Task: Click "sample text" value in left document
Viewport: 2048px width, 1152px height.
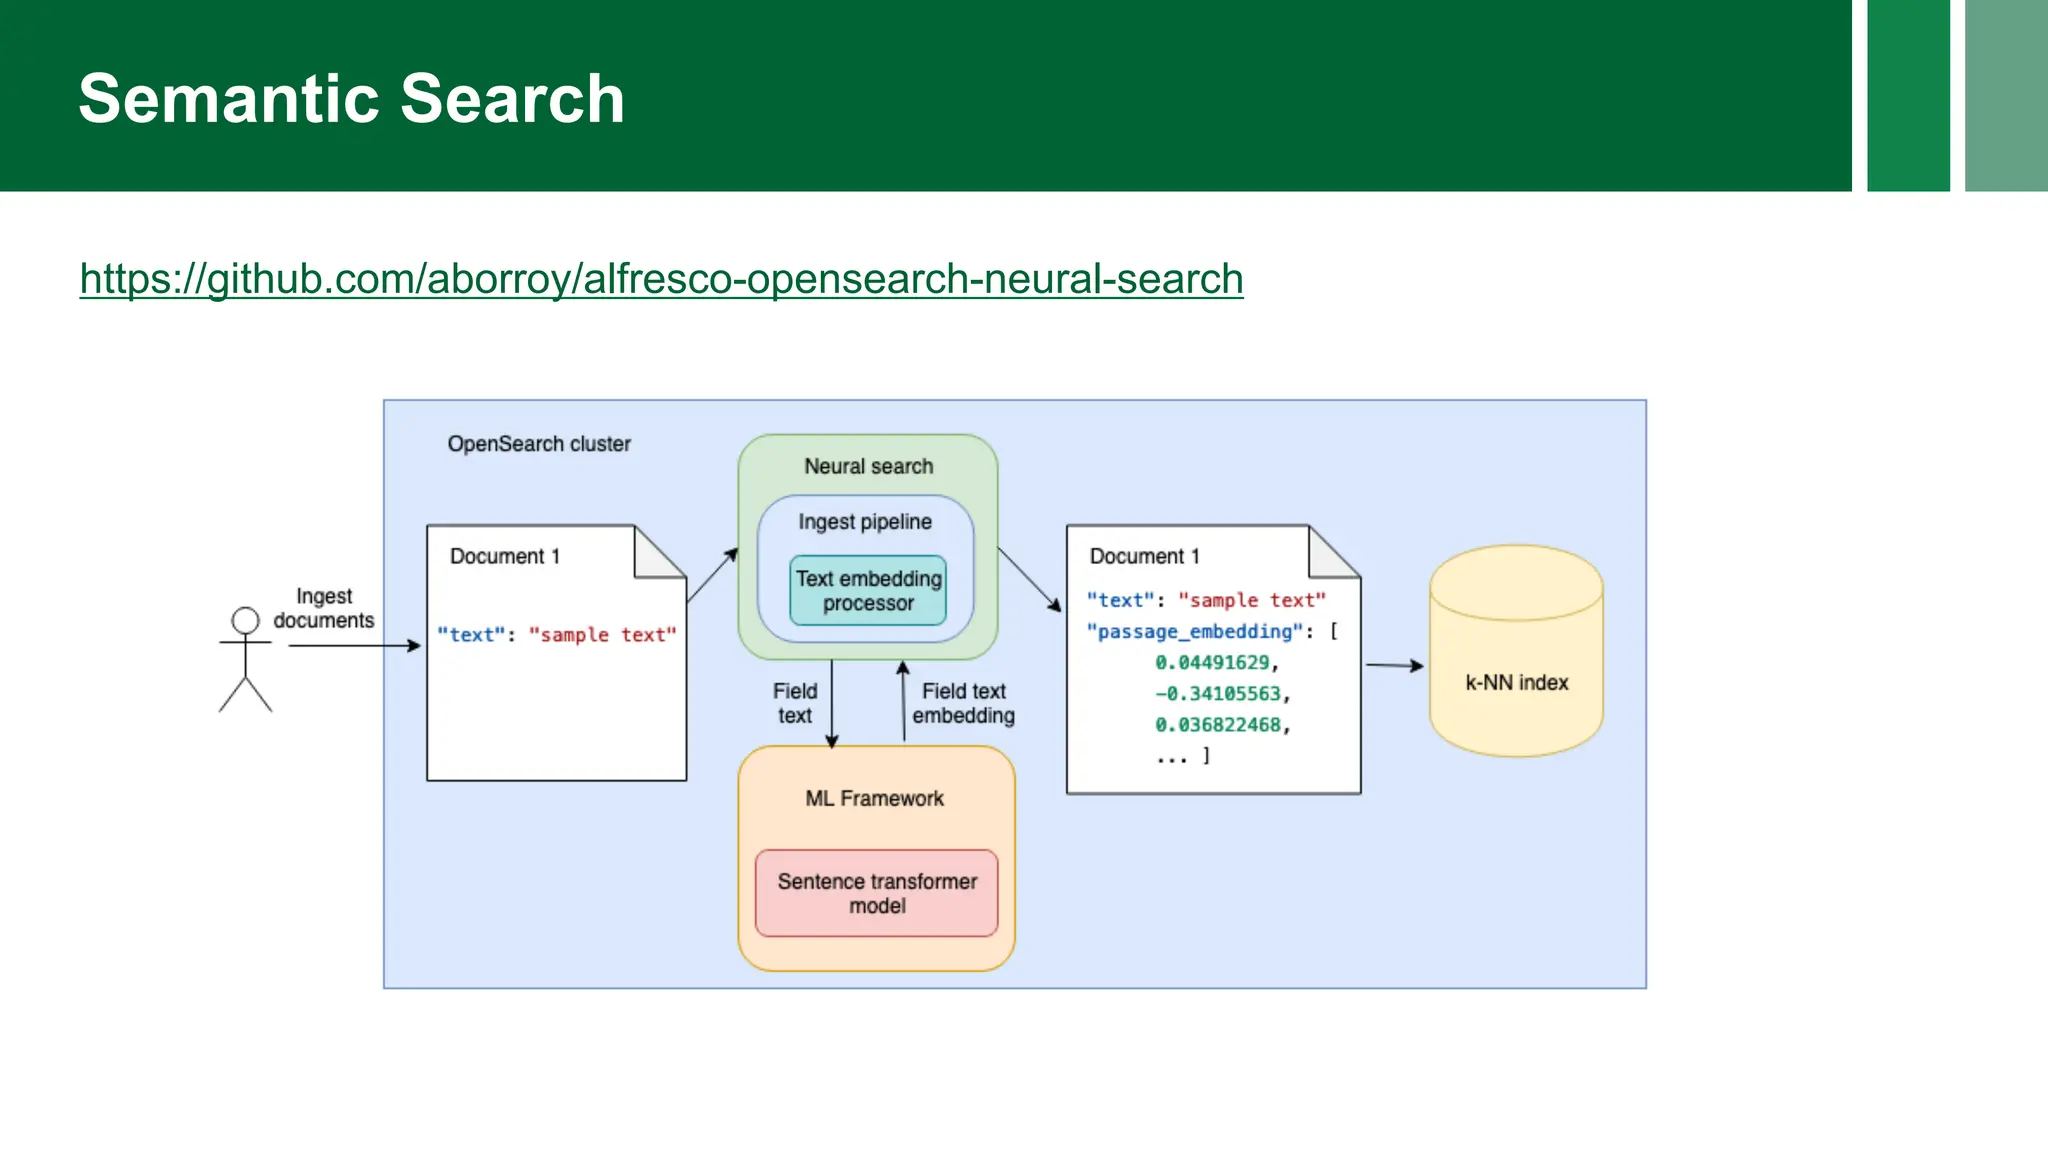Action: pos(602,635)
